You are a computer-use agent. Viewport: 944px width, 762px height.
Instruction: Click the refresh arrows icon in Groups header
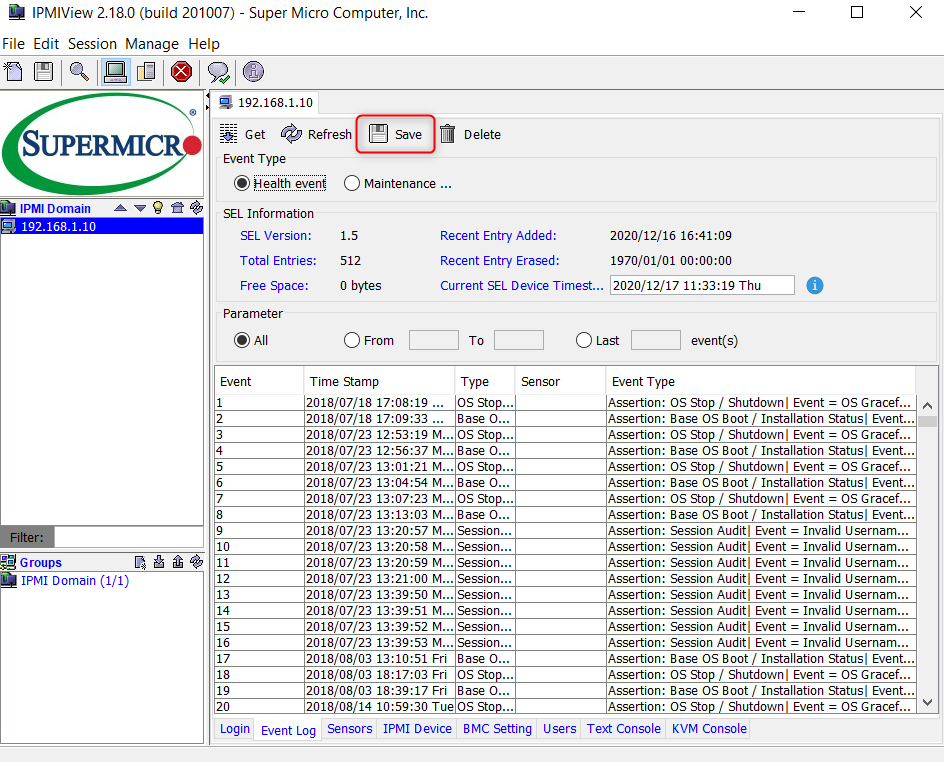tap(196, 562)
